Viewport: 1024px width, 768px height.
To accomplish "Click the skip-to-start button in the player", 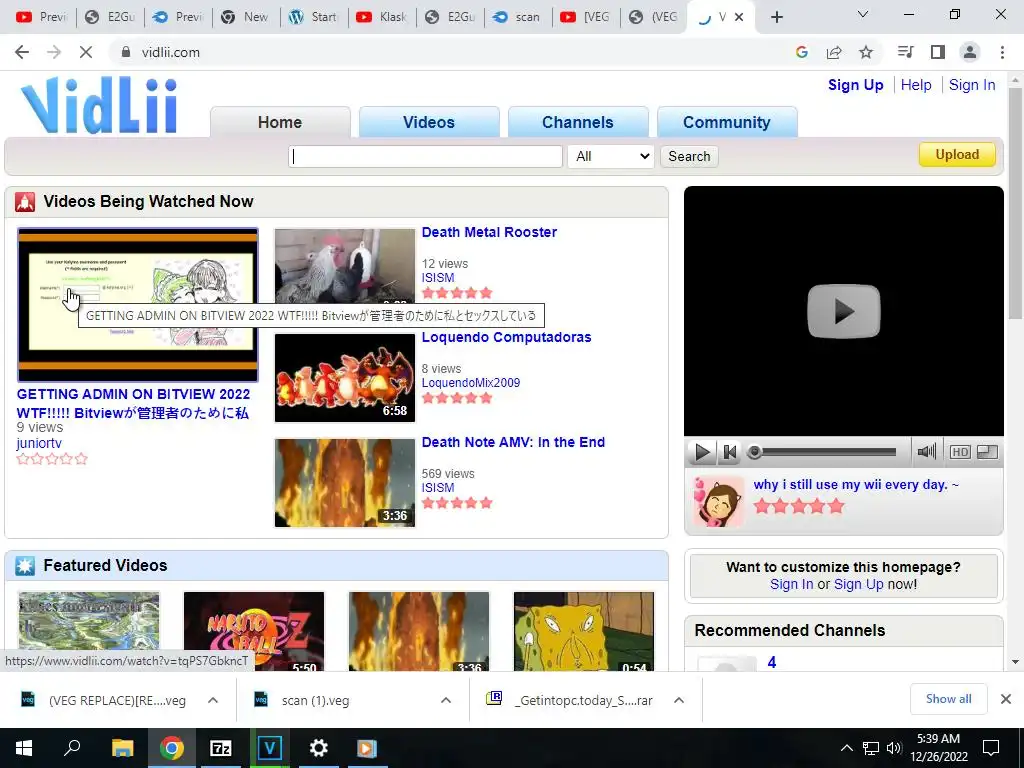I will (729, 452).
